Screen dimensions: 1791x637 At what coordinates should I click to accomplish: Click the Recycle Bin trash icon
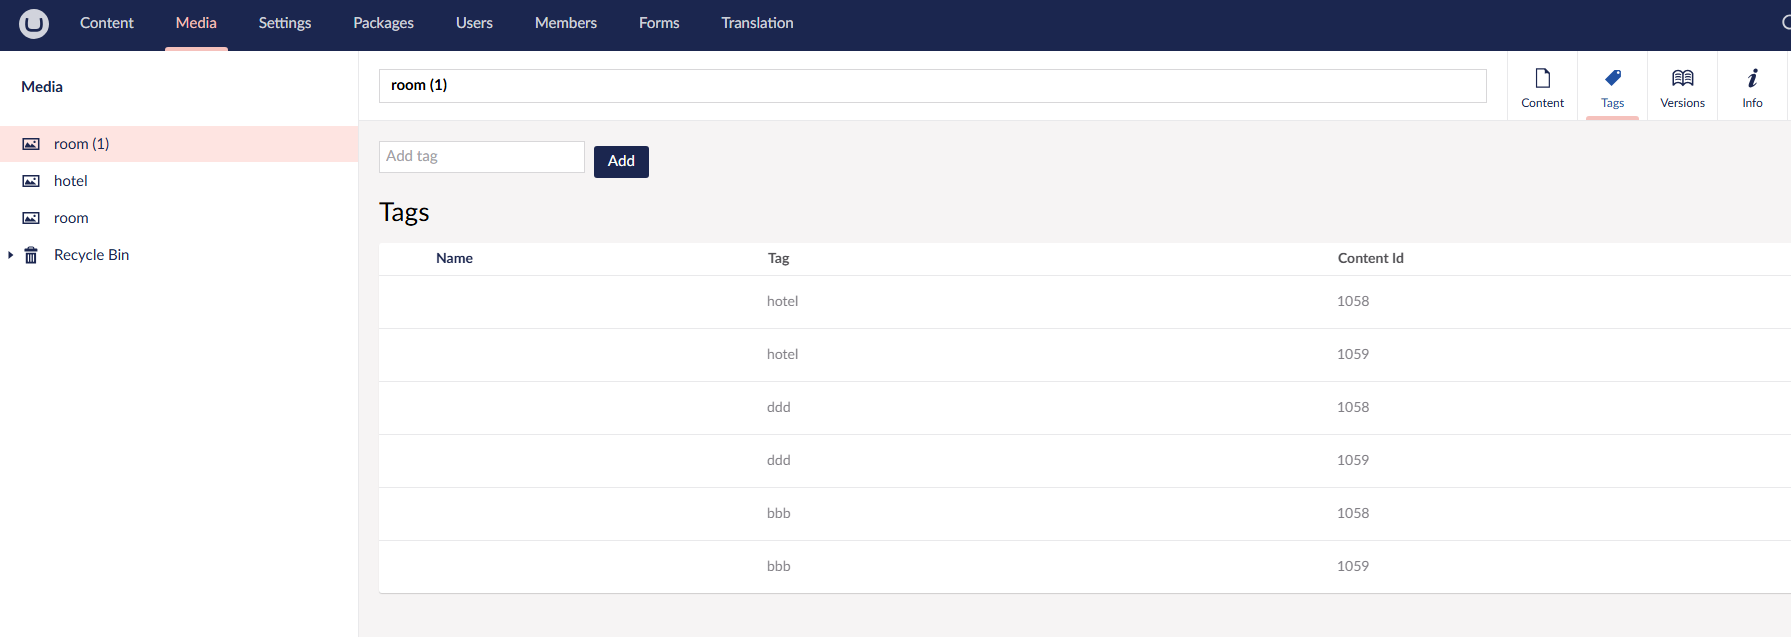pos(31,255)
